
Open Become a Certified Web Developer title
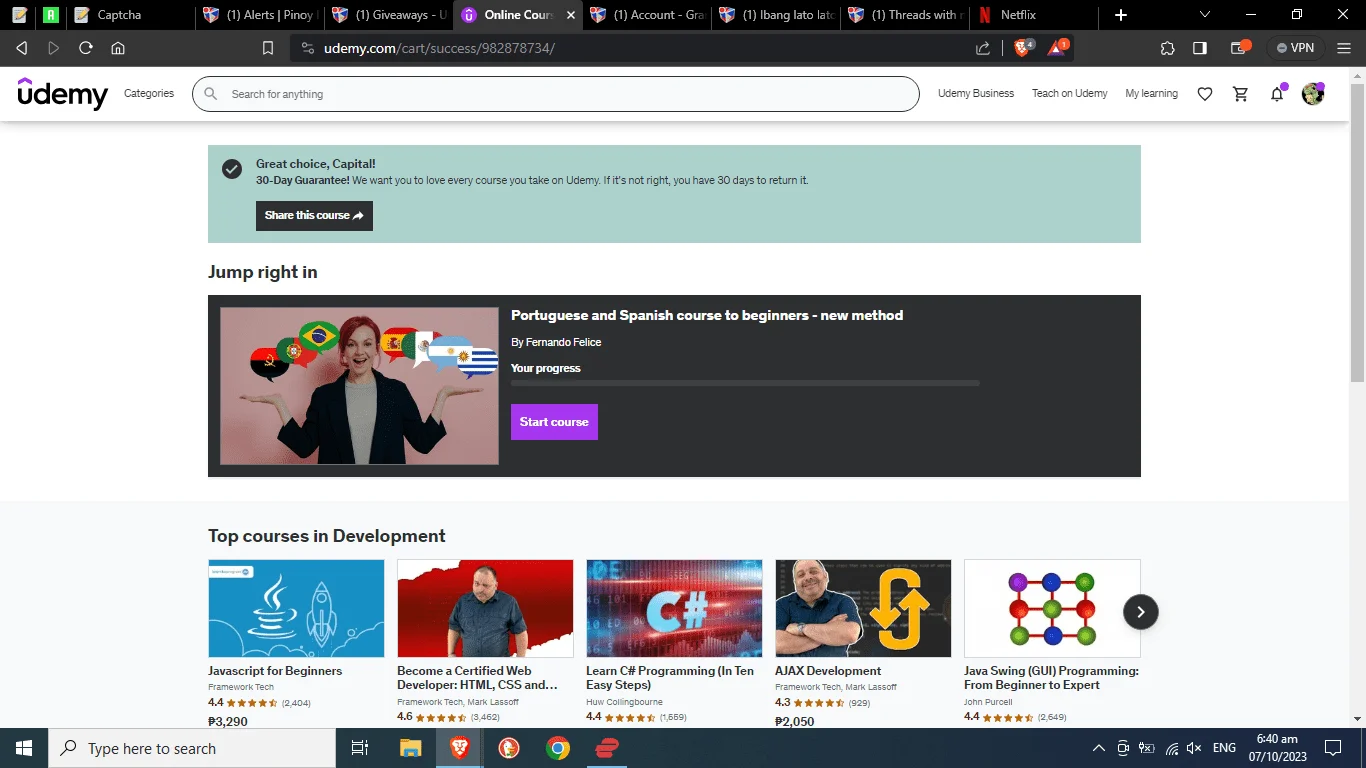[477, 678]
